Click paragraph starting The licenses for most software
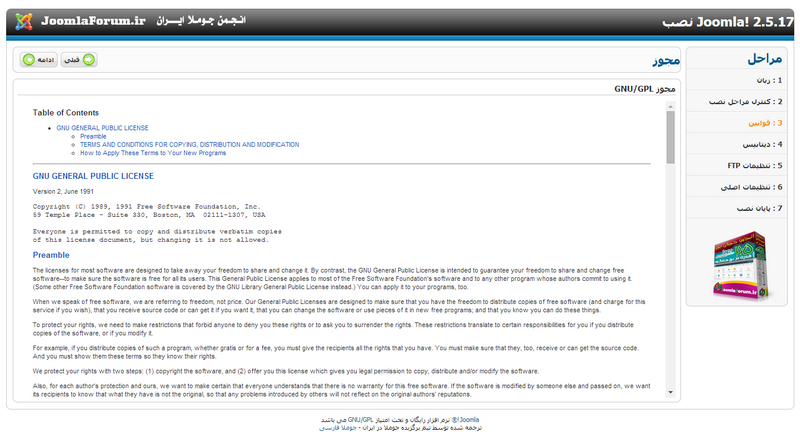Image resolution: width=800 pixels, height=437 pixels. 333,278
